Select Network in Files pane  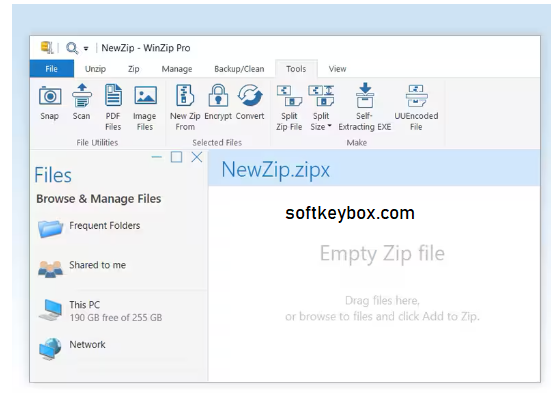coord(72,348)
